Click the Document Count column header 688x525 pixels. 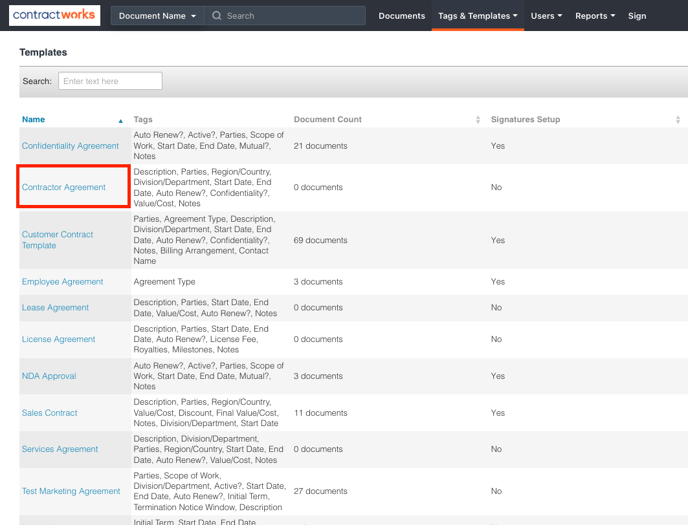point(328,119)
